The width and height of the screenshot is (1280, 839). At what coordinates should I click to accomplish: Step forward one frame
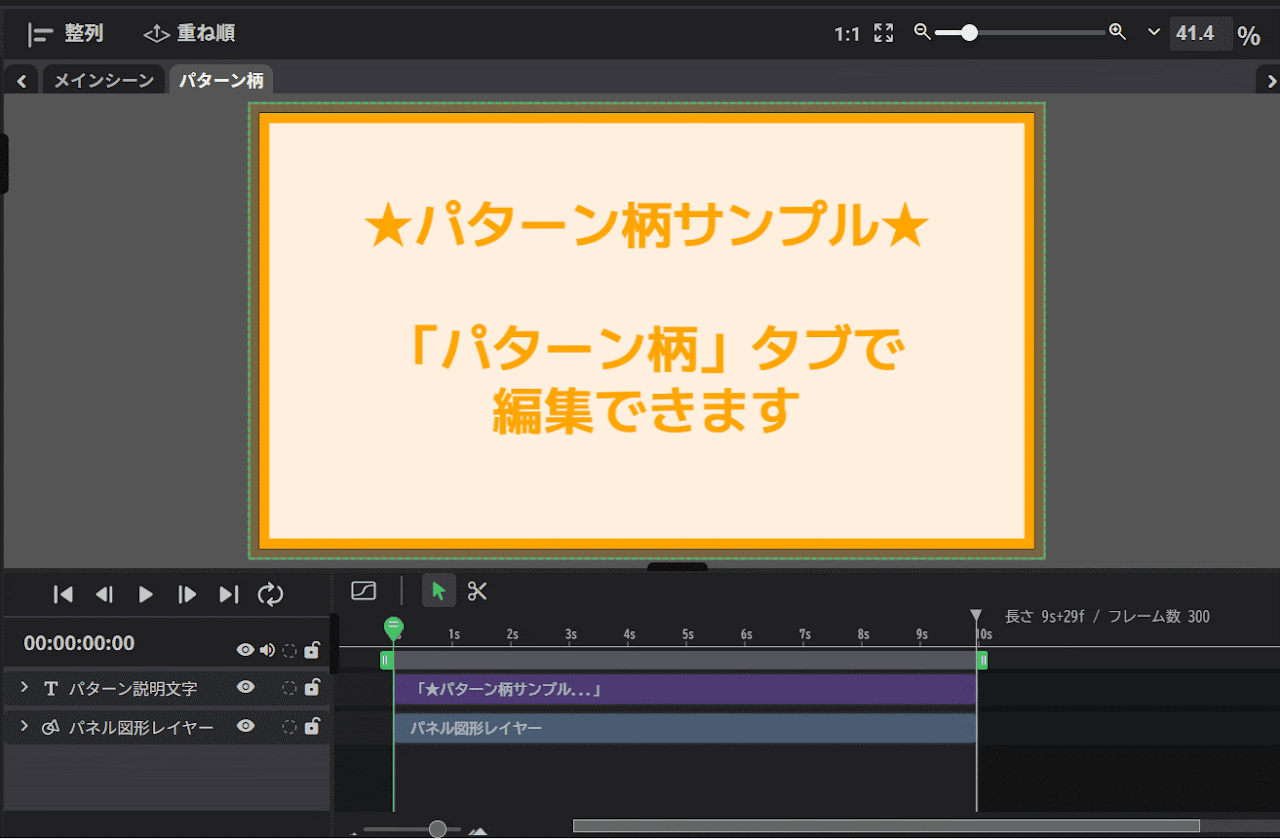pyautogui.click(x=187, y=594)
